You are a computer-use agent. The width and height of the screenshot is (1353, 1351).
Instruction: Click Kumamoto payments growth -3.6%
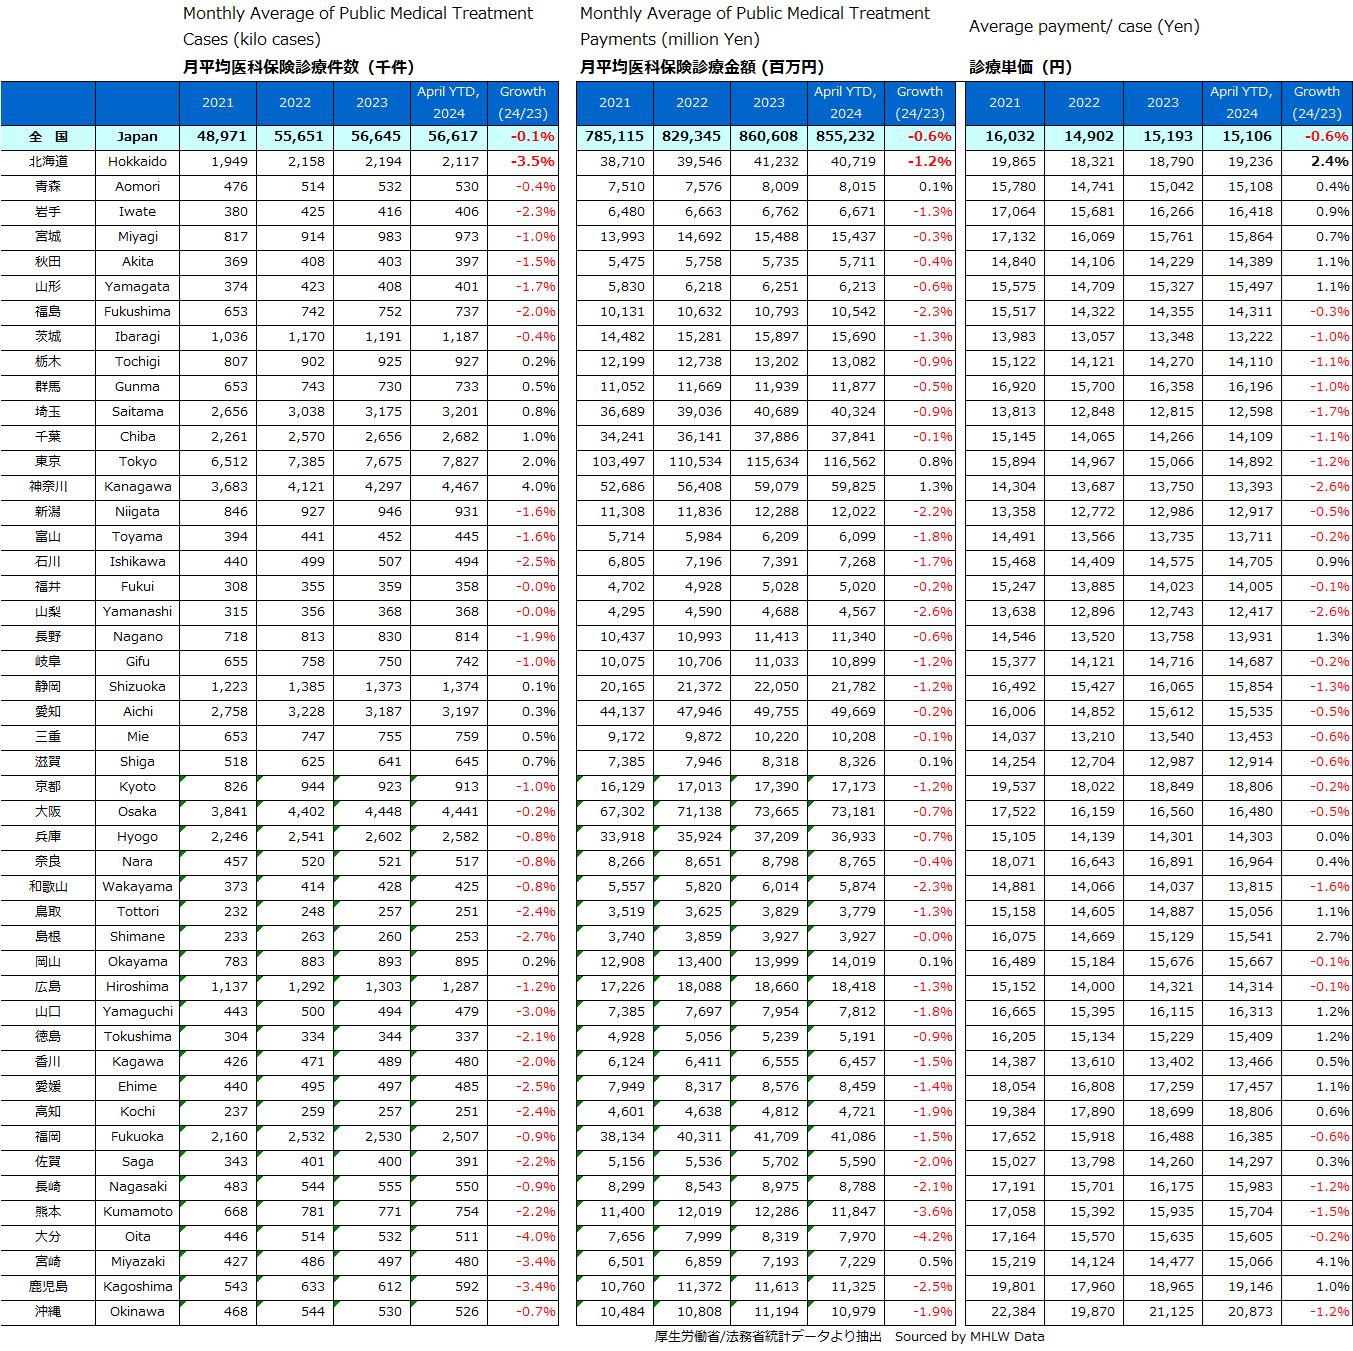(920, 1212)
